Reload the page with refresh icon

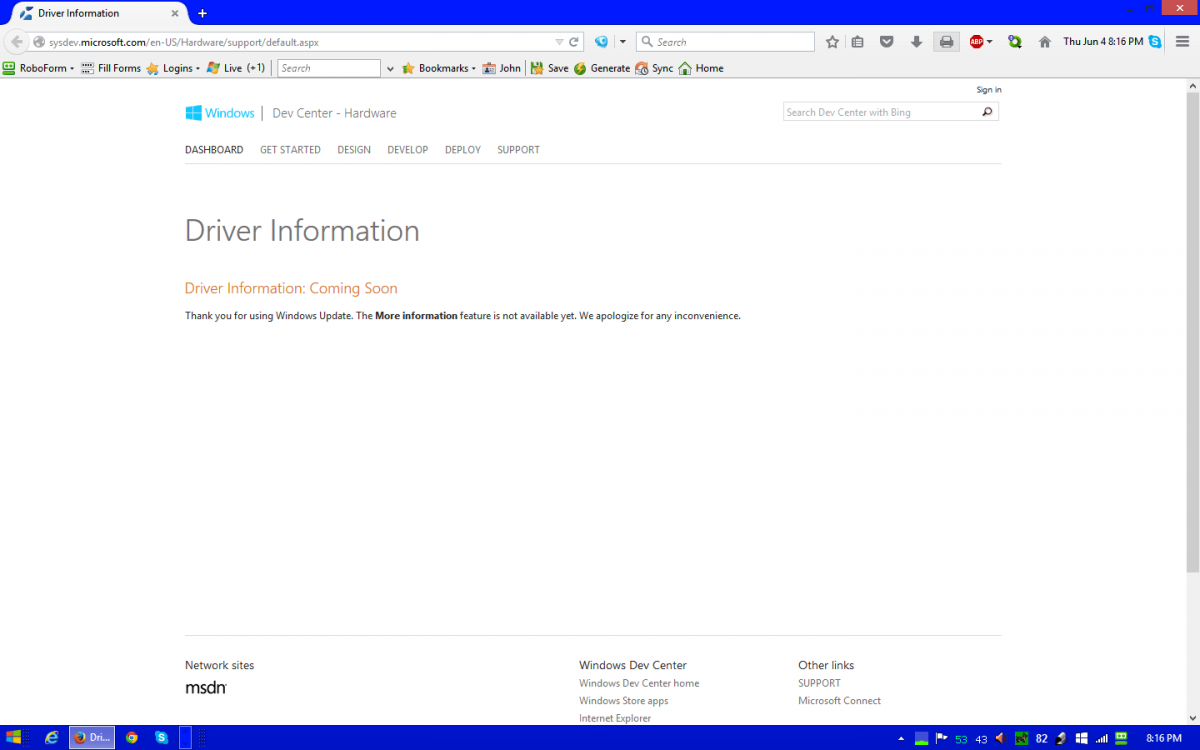click(574, 42)
